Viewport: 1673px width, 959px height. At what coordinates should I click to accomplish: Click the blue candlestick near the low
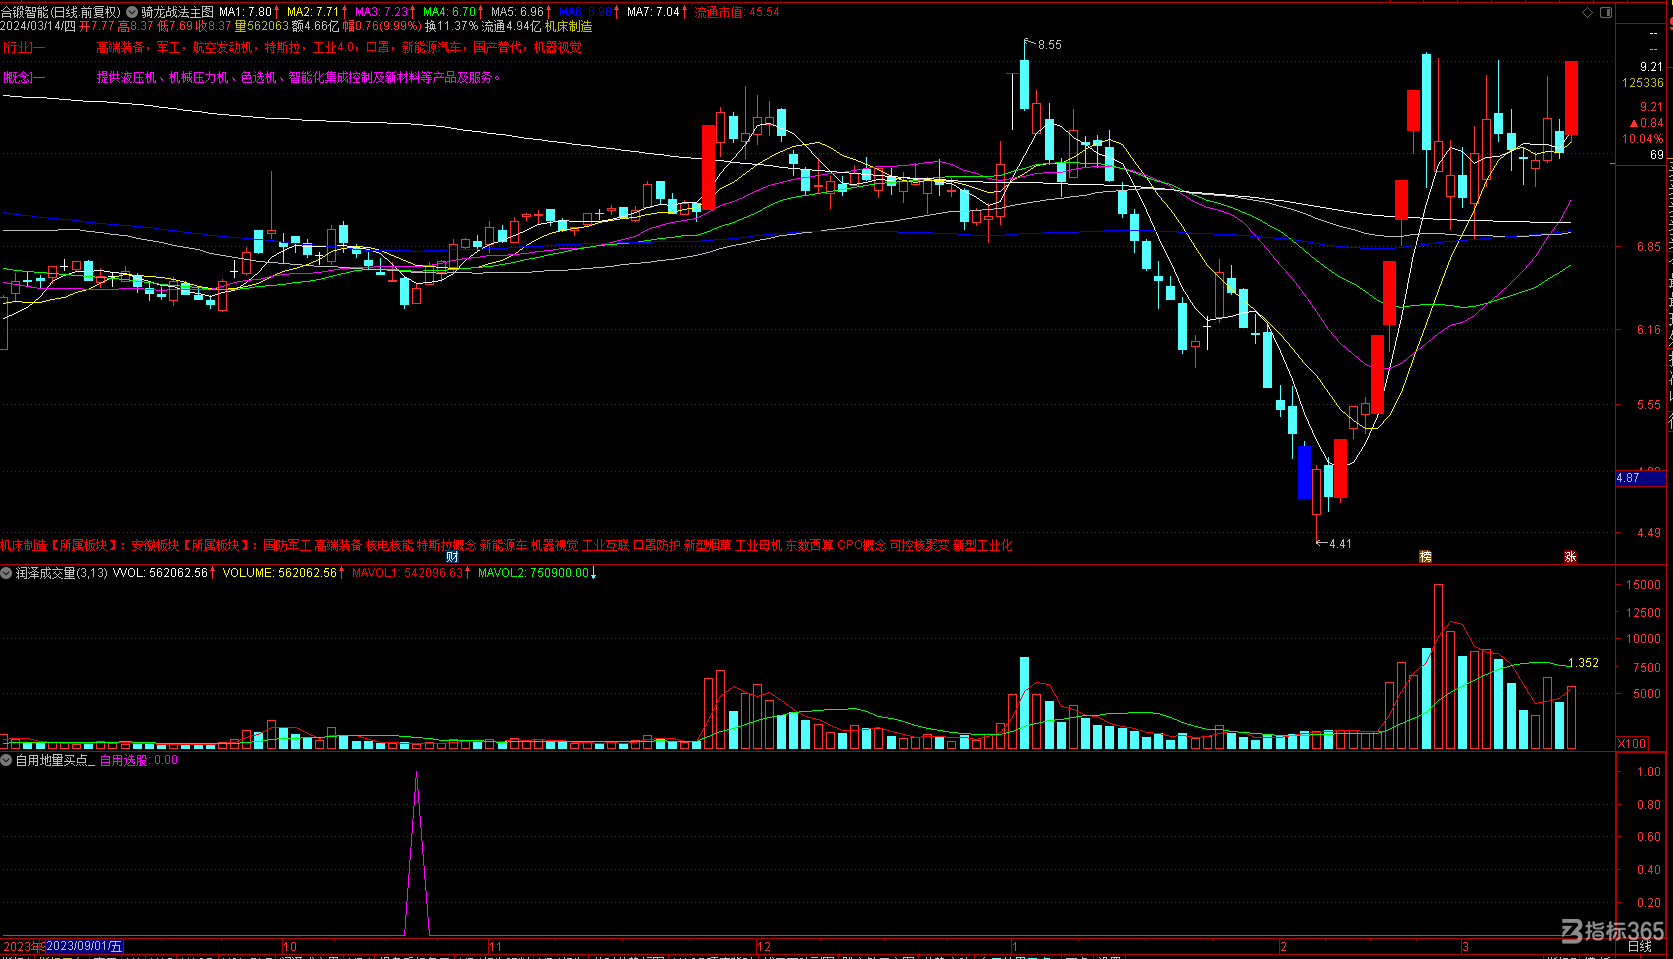click(1304, 472)
